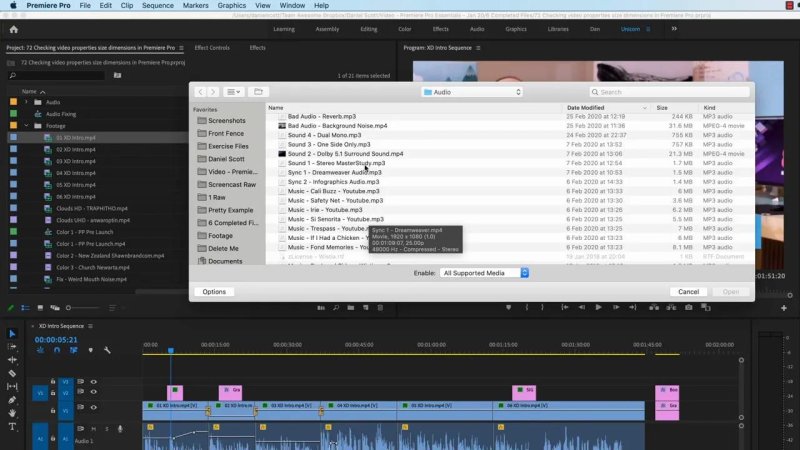Screen dimensions: 800x450
Task: Open the Graphics menu in menu bar
Action: click(x=232, y=5)
